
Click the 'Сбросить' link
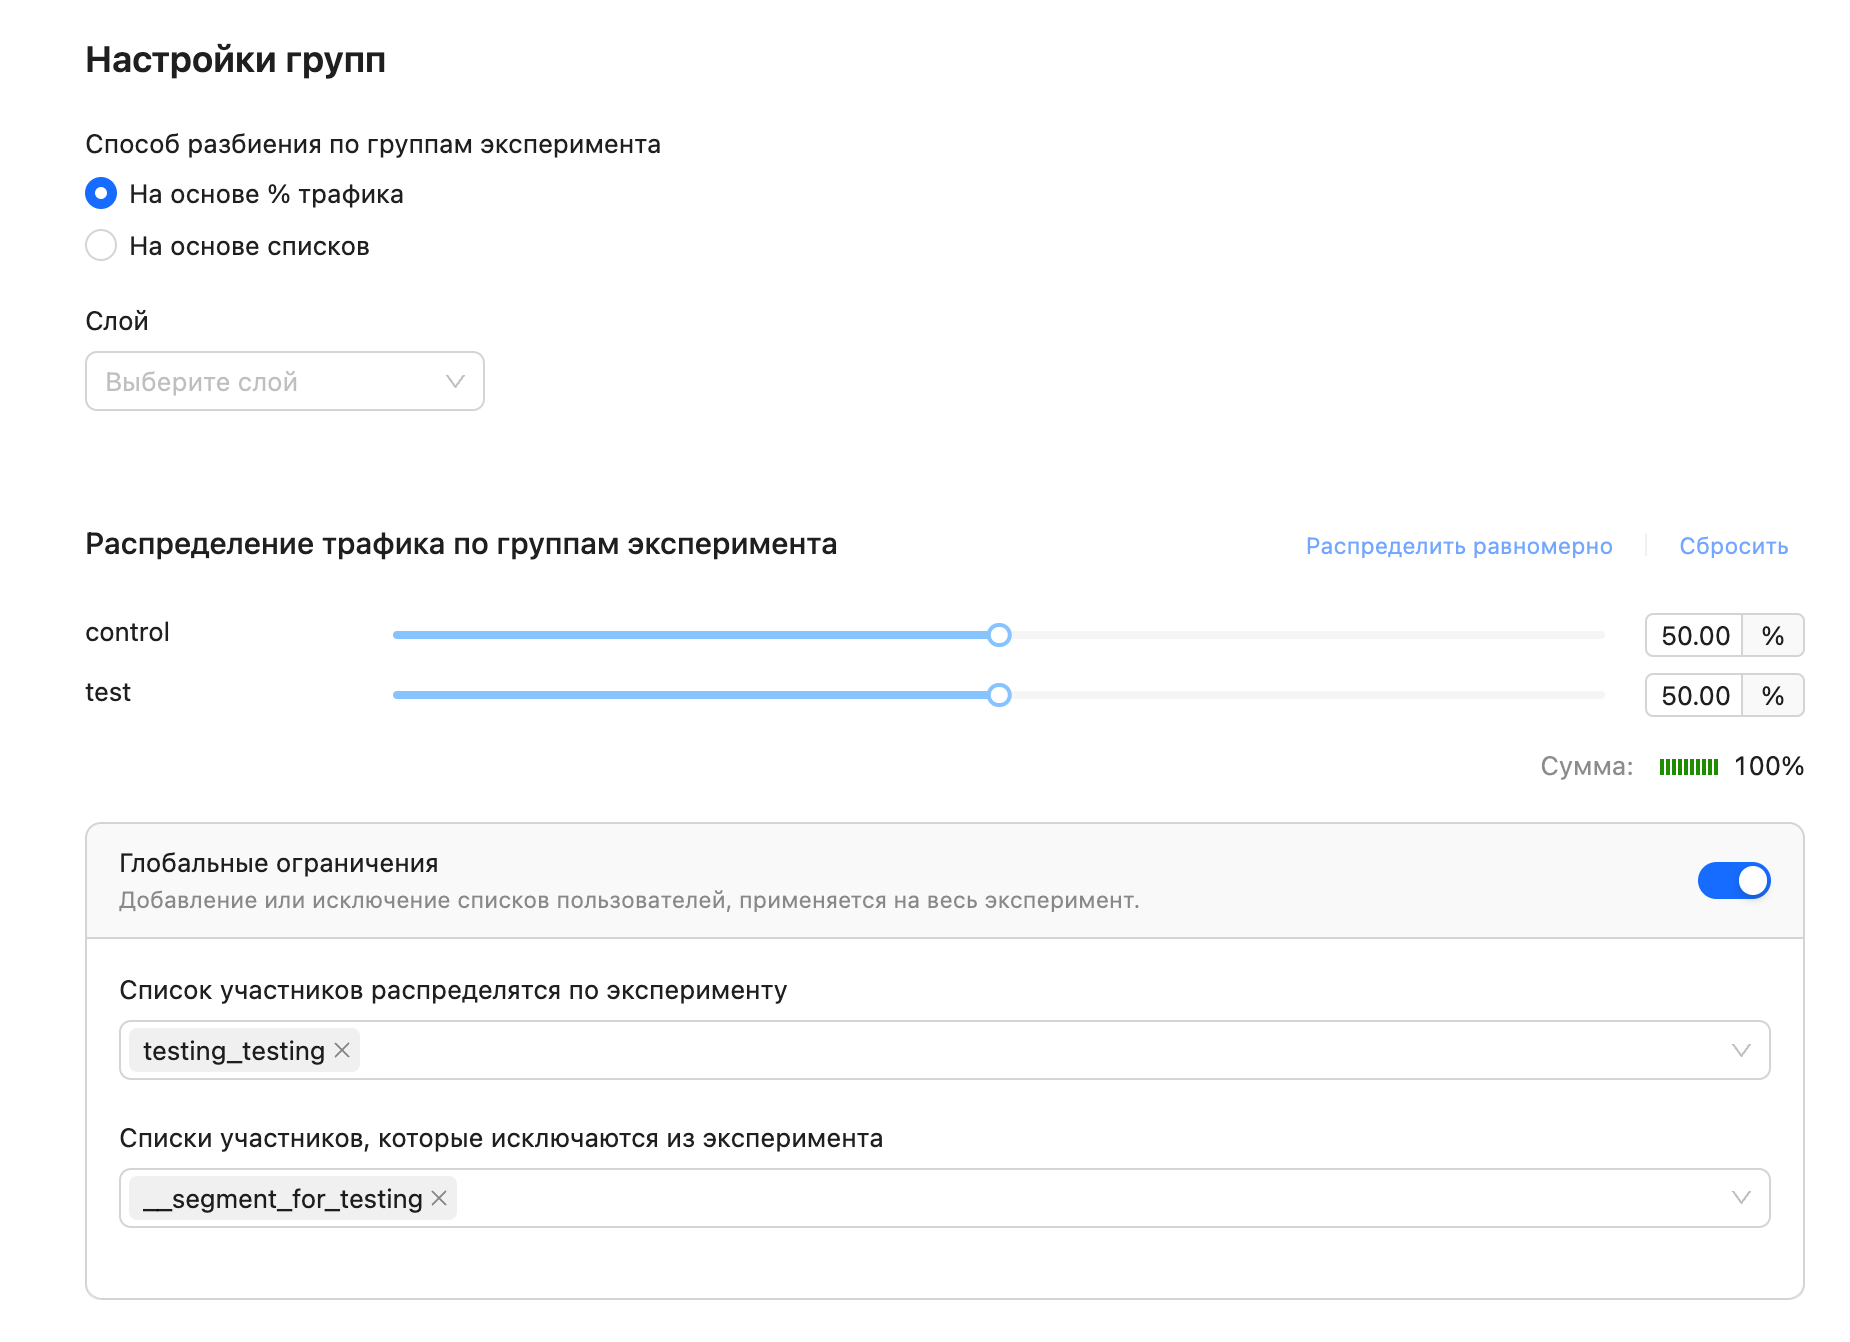coord(1733,546)
